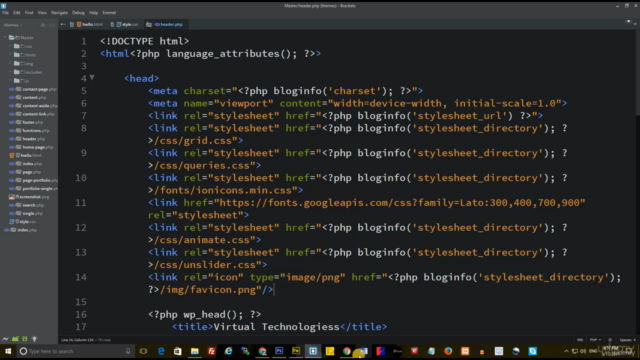
Task: Change the Spaces indentation setting
Action: click(x=627, y=340)
